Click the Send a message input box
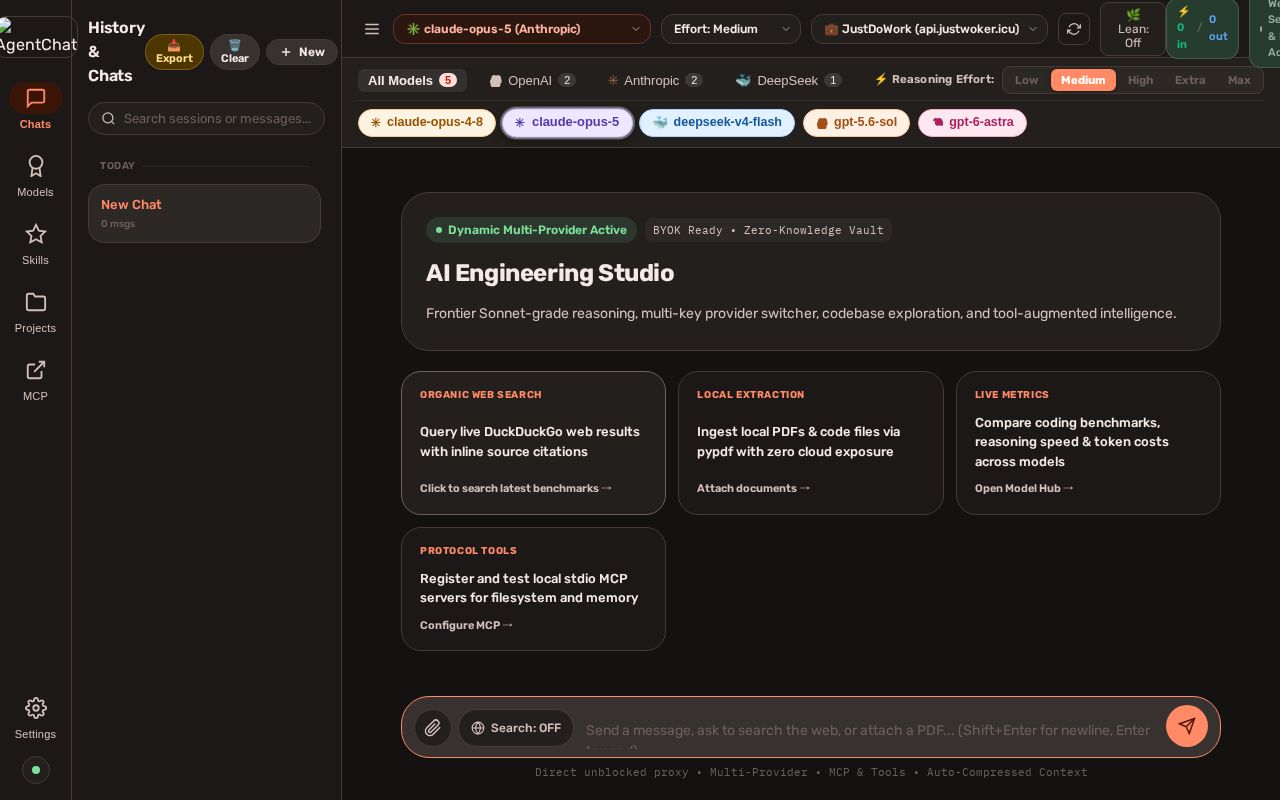Screen dimensions: 1280x800 (870, 730)
